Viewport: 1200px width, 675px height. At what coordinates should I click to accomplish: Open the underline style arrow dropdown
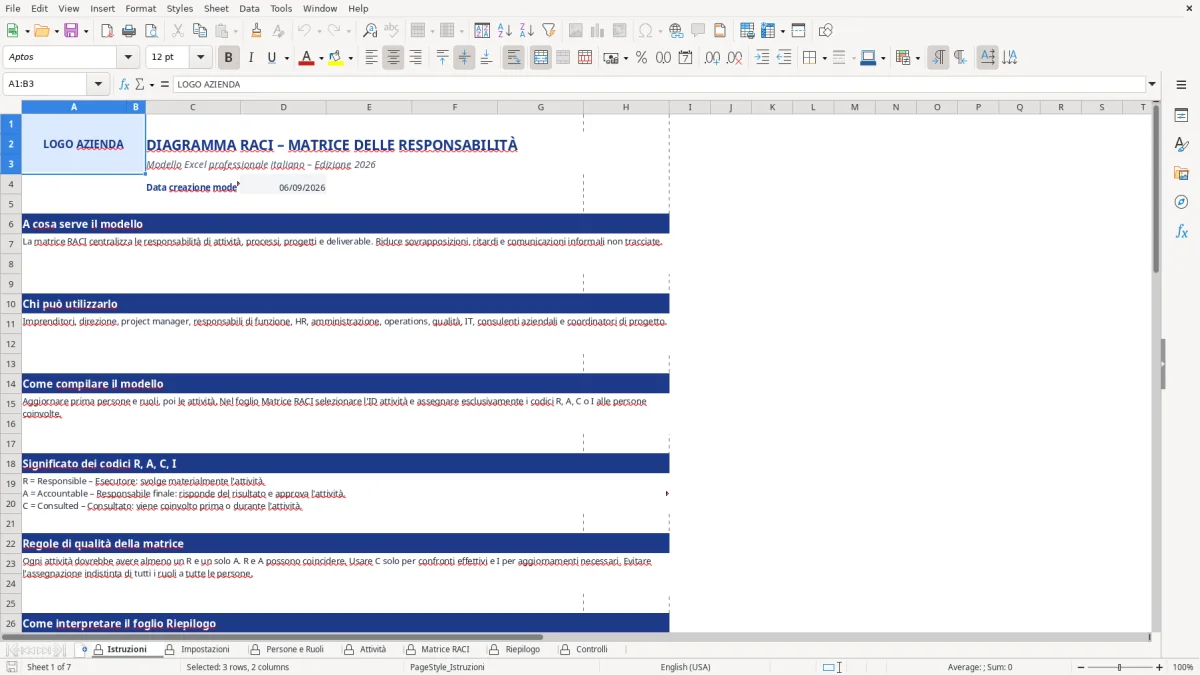coord(287,58)
